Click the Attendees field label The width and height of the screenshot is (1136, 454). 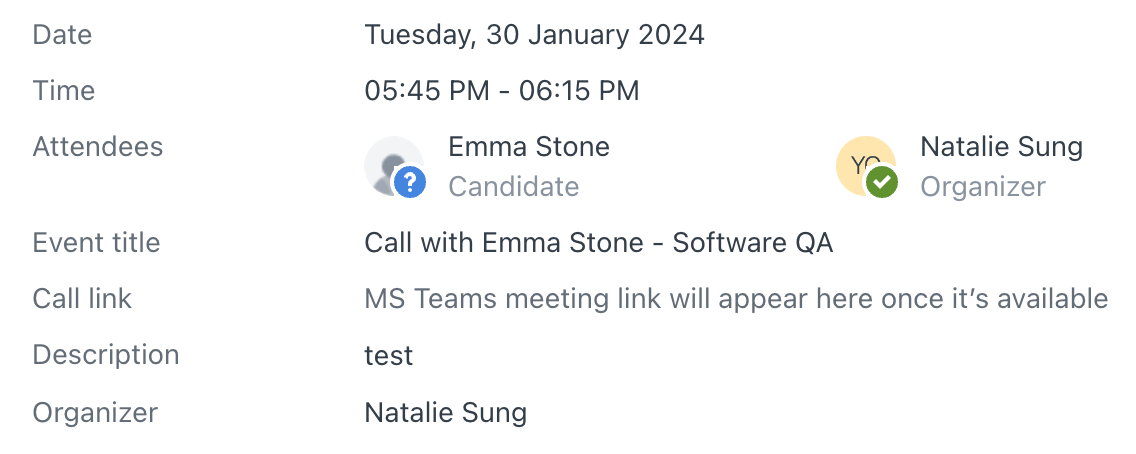98,147
